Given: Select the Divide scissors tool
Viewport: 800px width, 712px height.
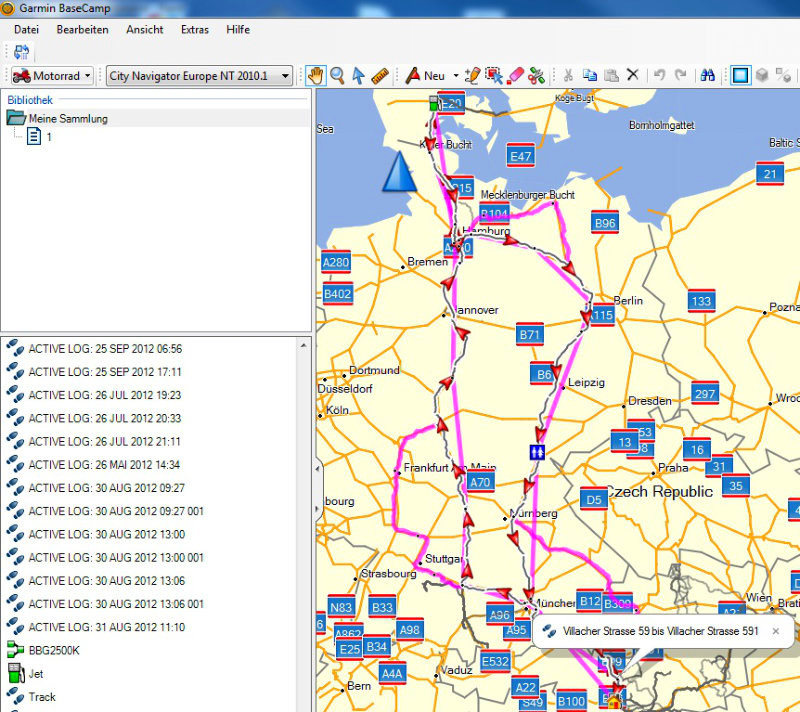Looking at the screenshot, I should (x=536, y=76).
